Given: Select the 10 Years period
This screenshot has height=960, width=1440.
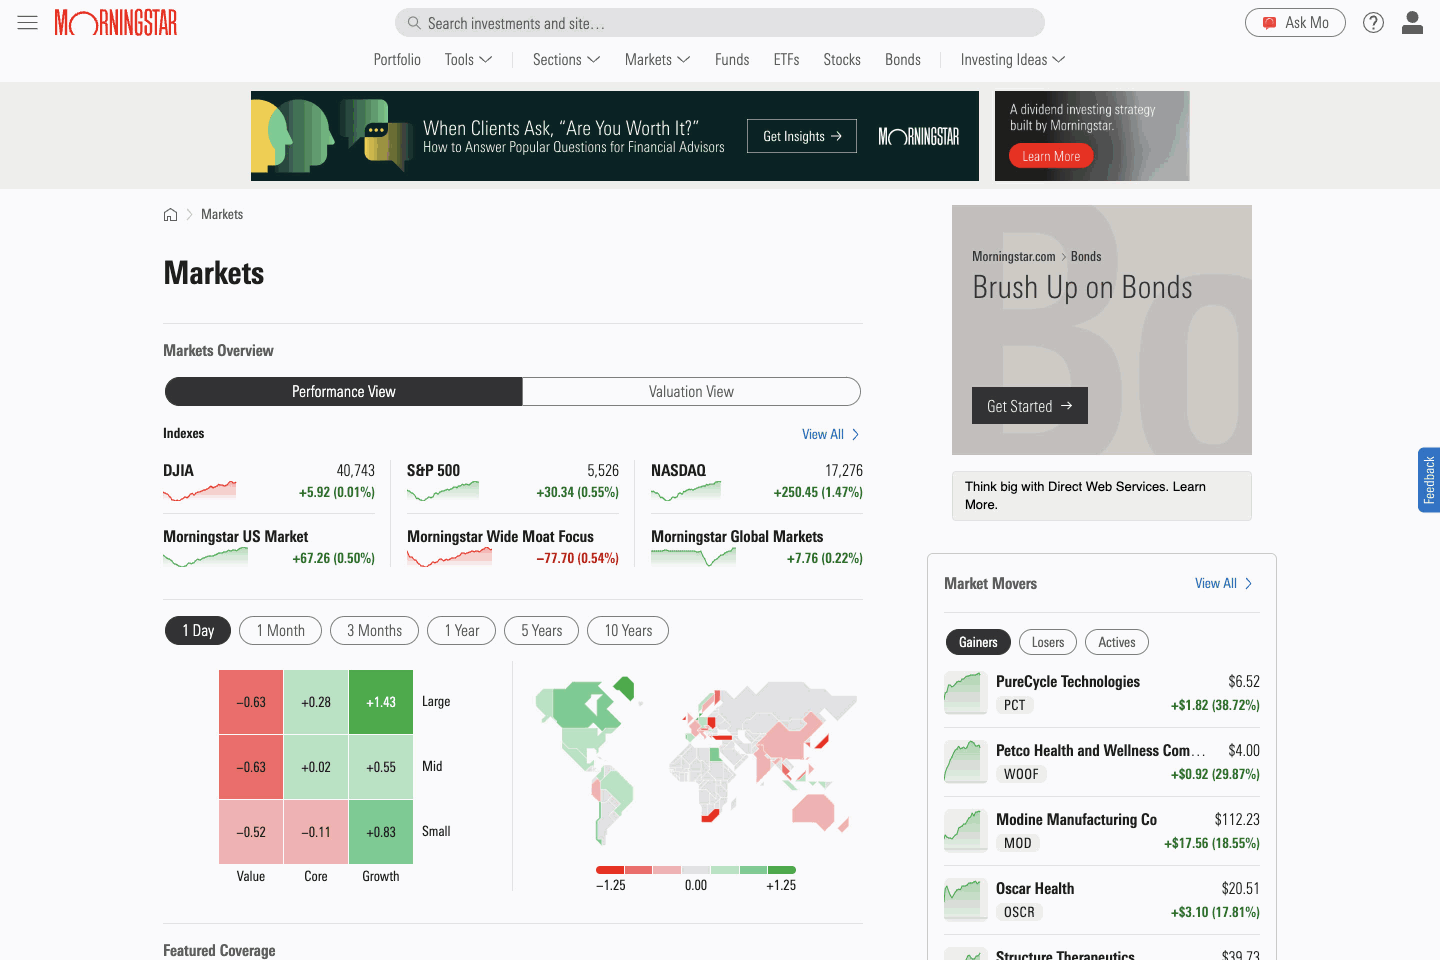Looking at the screenshot, I should (628, 631).
